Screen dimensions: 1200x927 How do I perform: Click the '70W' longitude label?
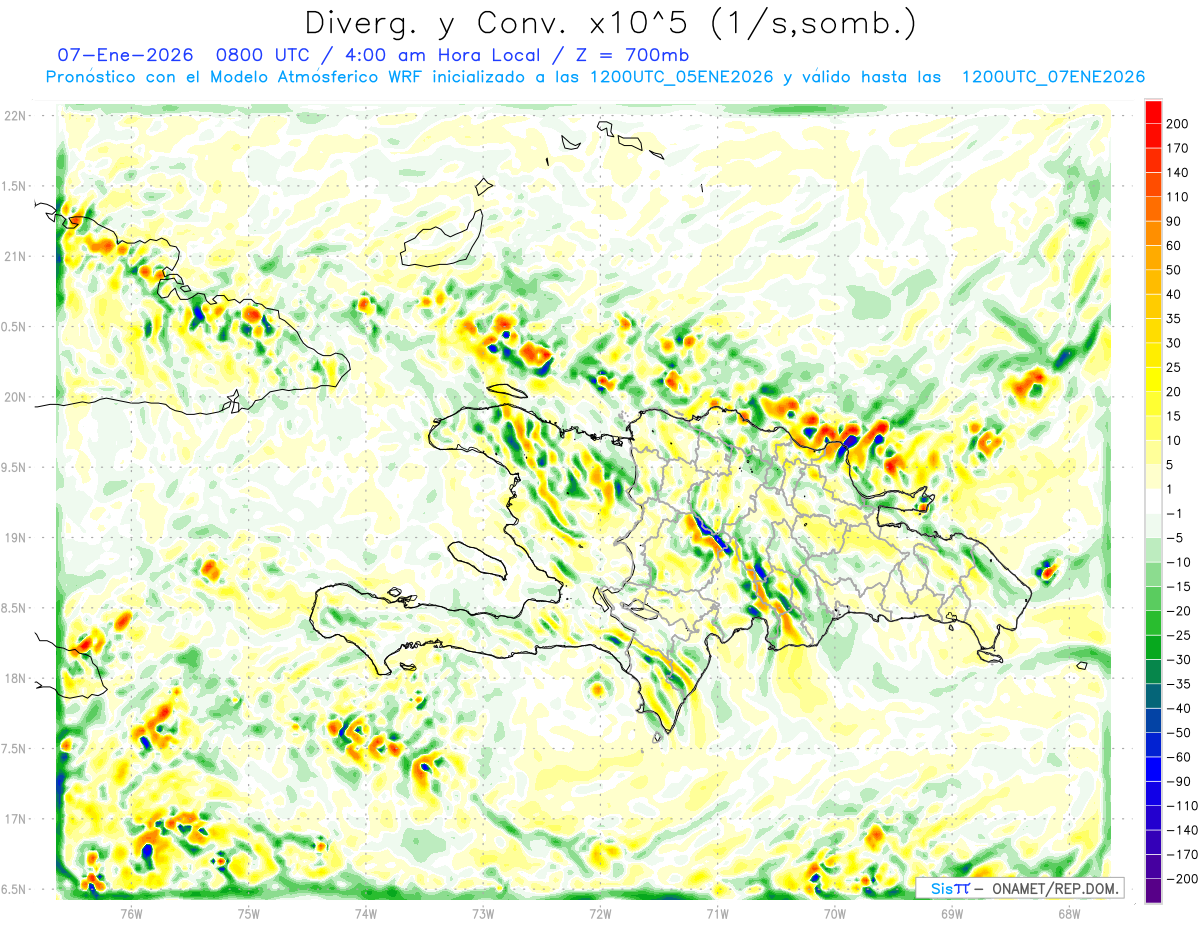click(x=835, y=914)
